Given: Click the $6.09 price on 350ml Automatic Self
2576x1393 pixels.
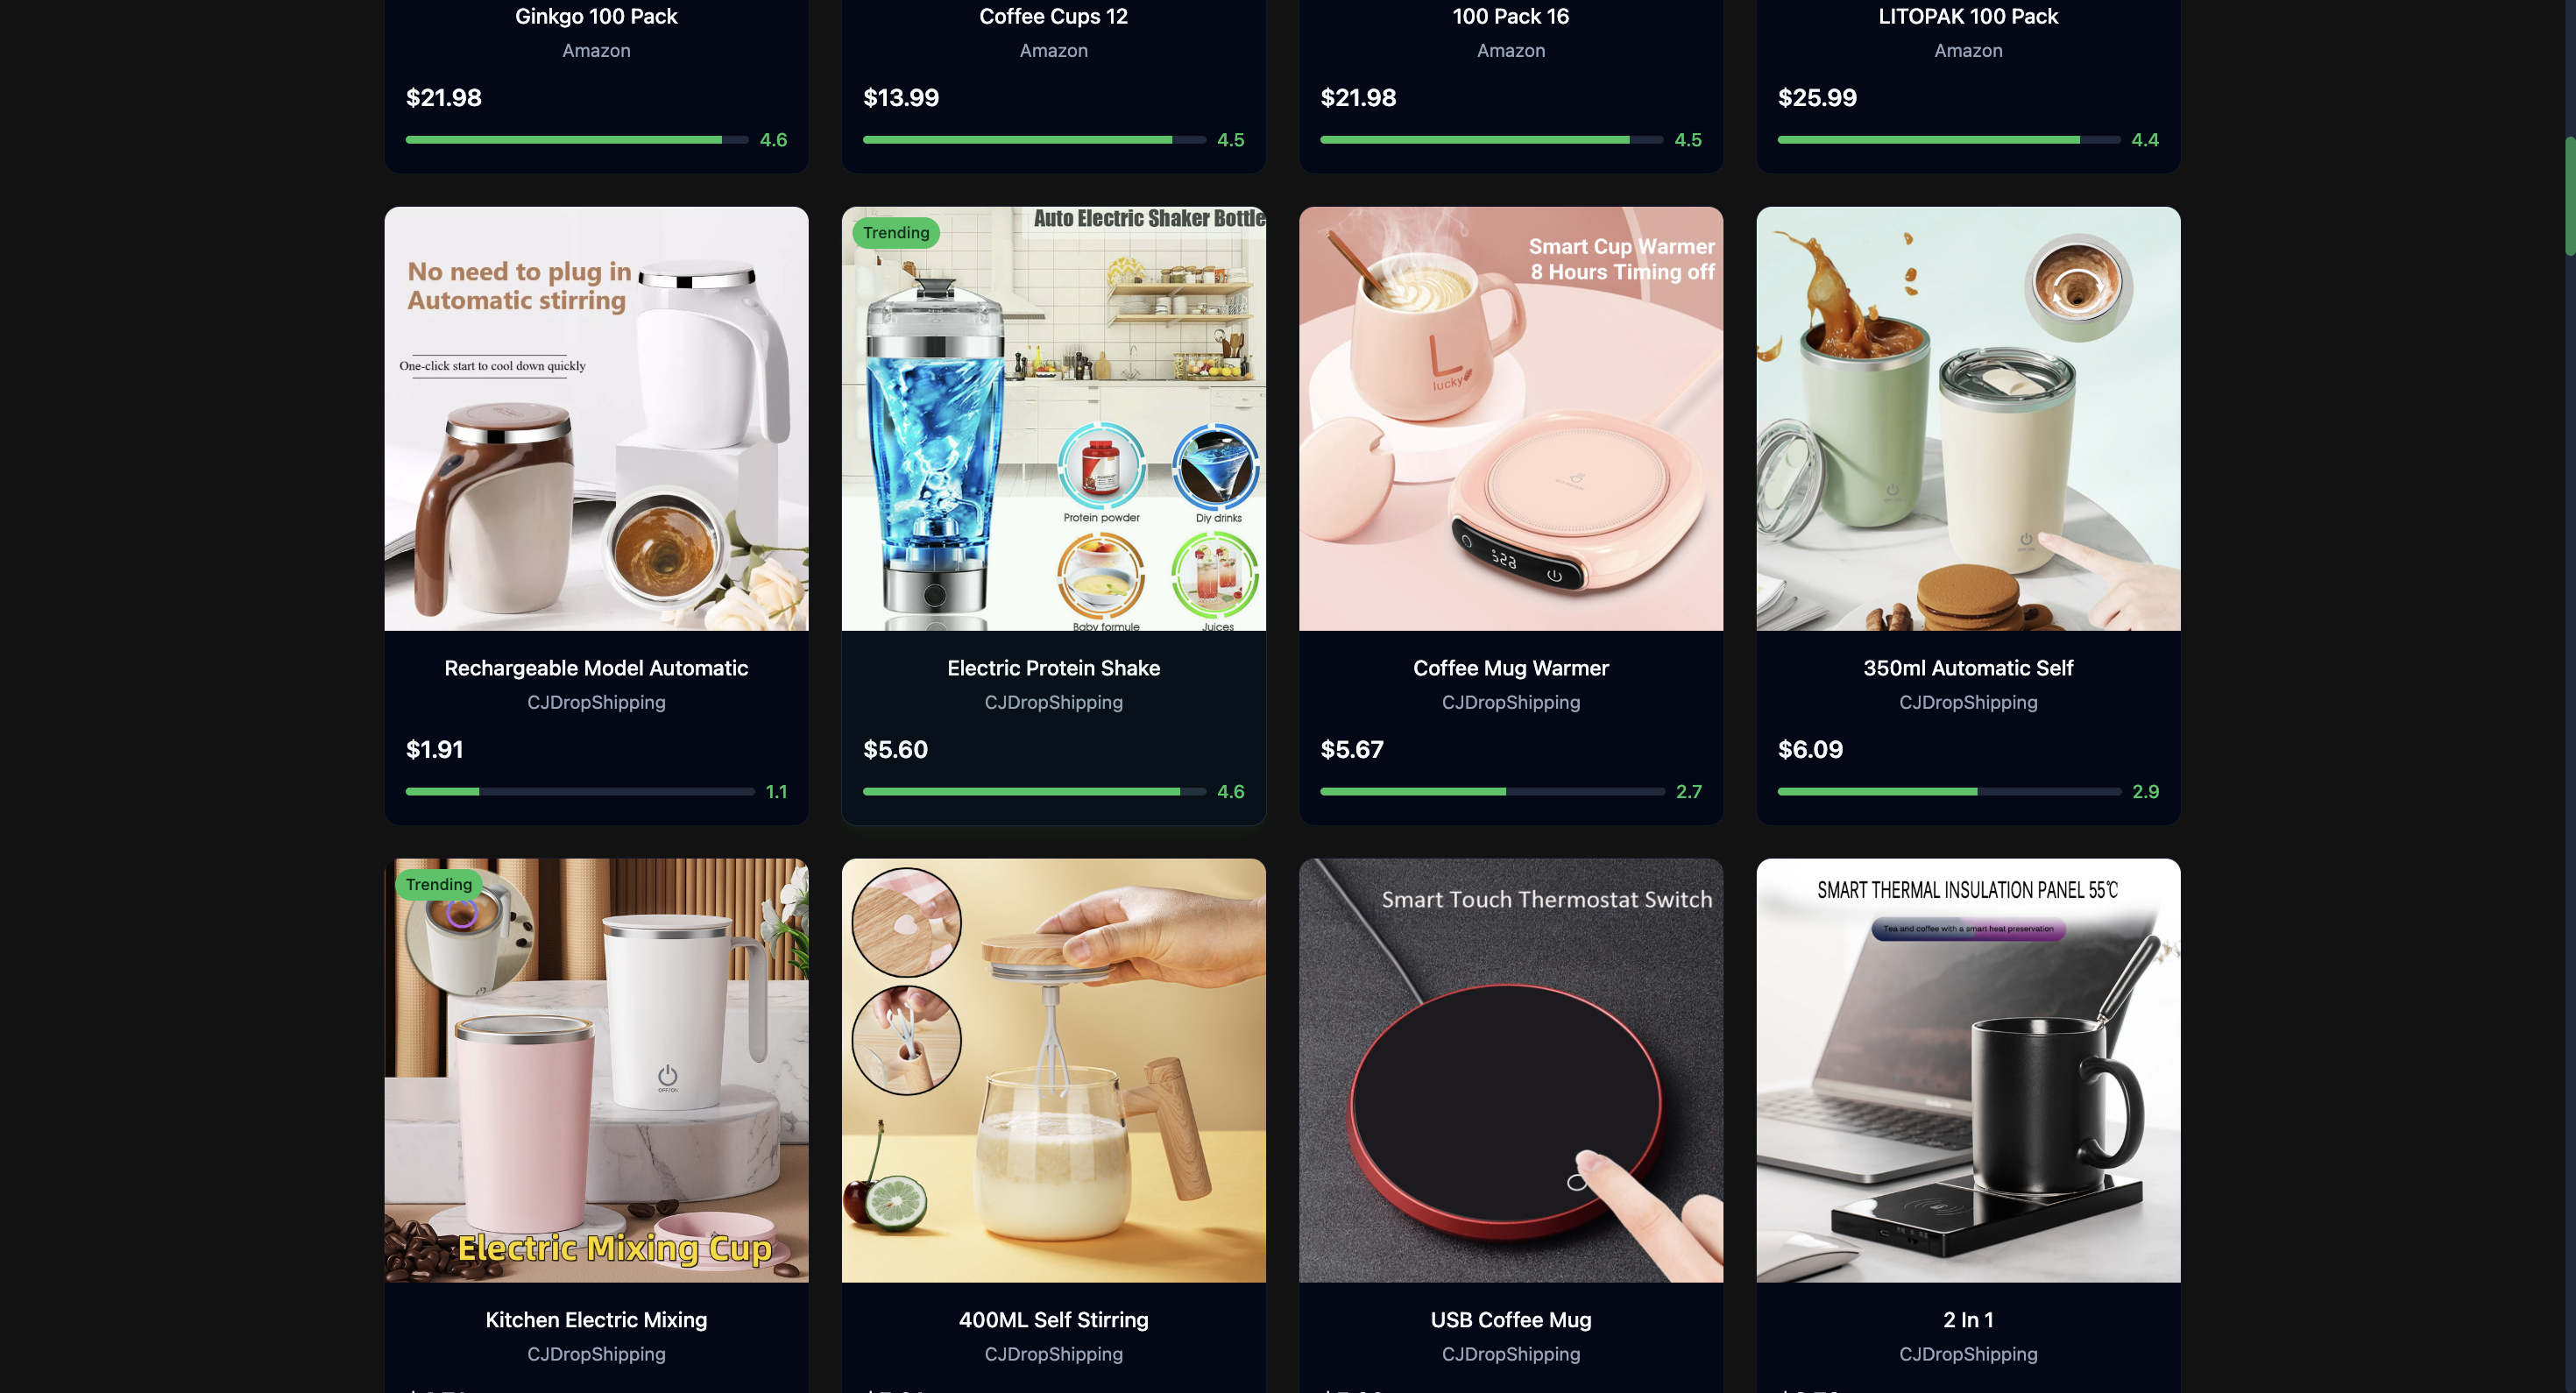Looking at the screenshot, I should coord(1809,749).
